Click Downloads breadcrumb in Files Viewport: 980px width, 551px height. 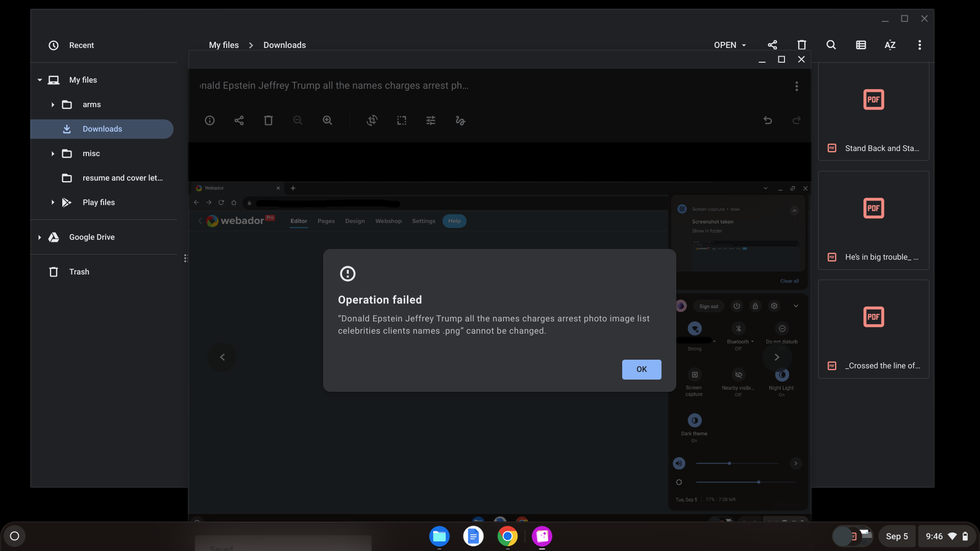click(x=284, y=45)
